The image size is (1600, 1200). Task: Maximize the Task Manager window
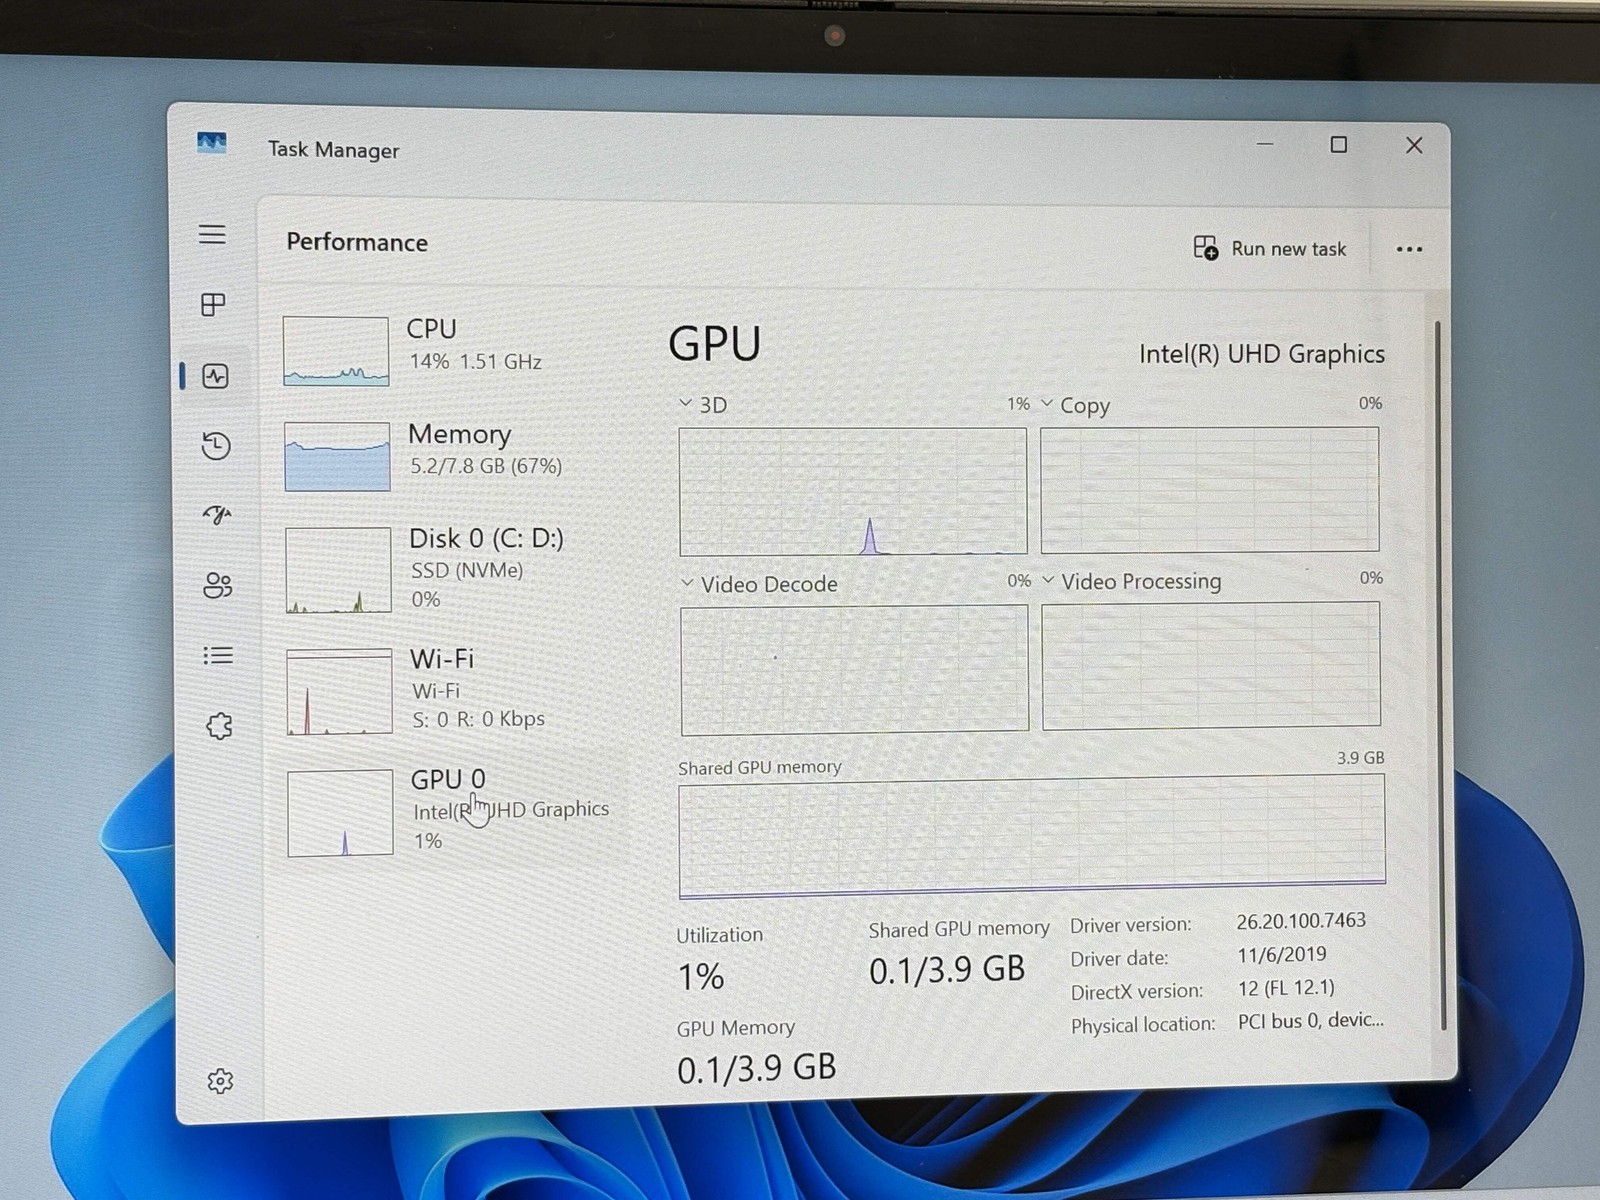point(1339,145)
